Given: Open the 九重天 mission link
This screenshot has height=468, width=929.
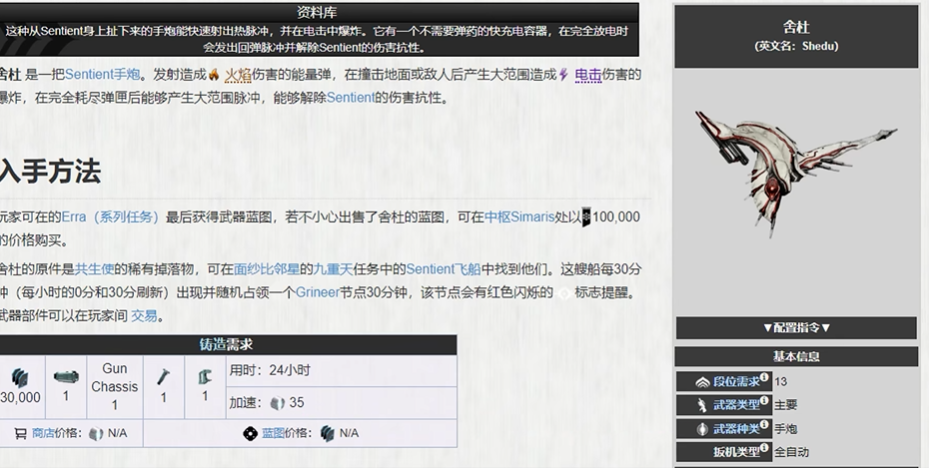Looking at the screenshot, I should click(333, 269).
